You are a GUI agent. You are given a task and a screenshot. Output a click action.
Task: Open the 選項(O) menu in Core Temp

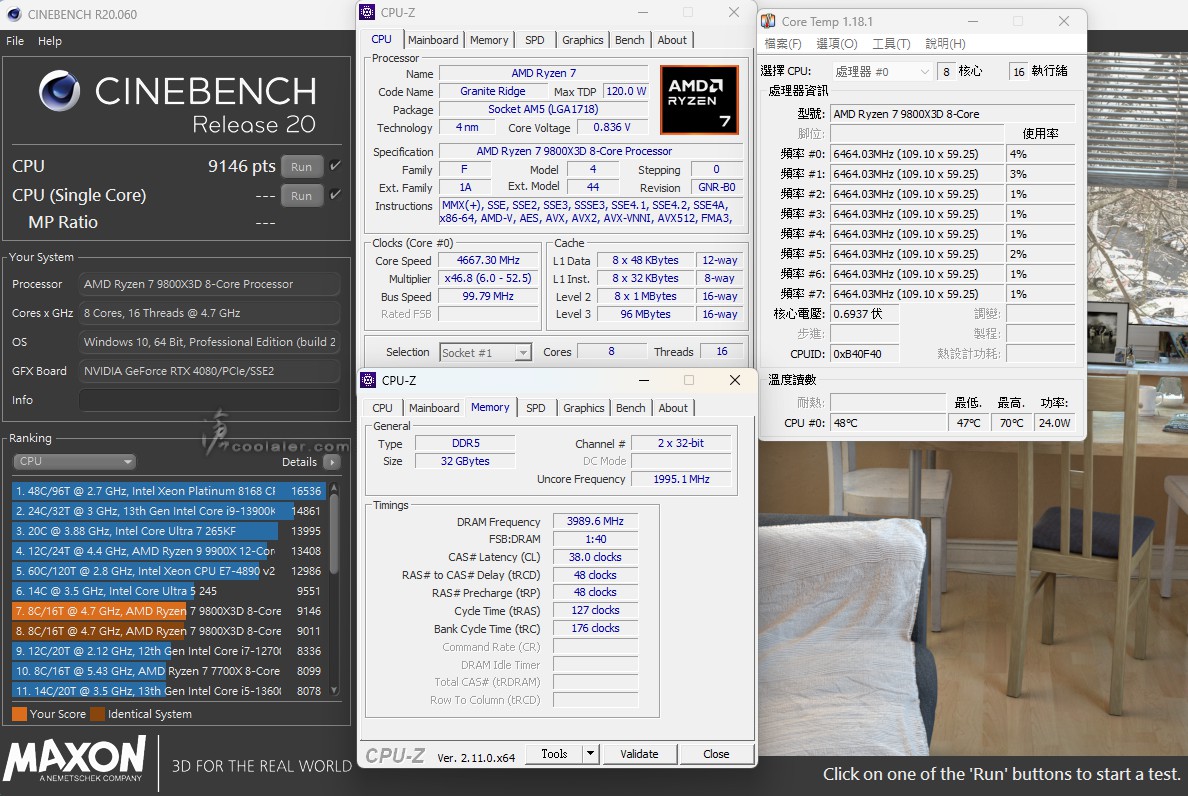pos(836,44)
